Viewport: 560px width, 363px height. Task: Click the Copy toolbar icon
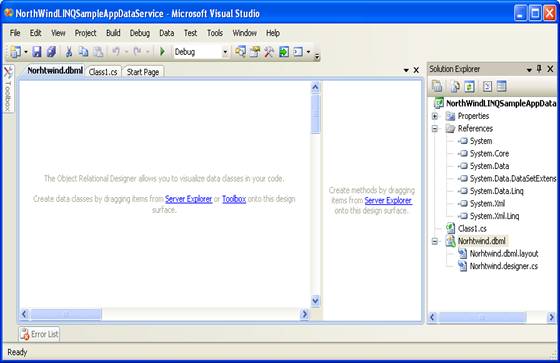click(83, 52)
